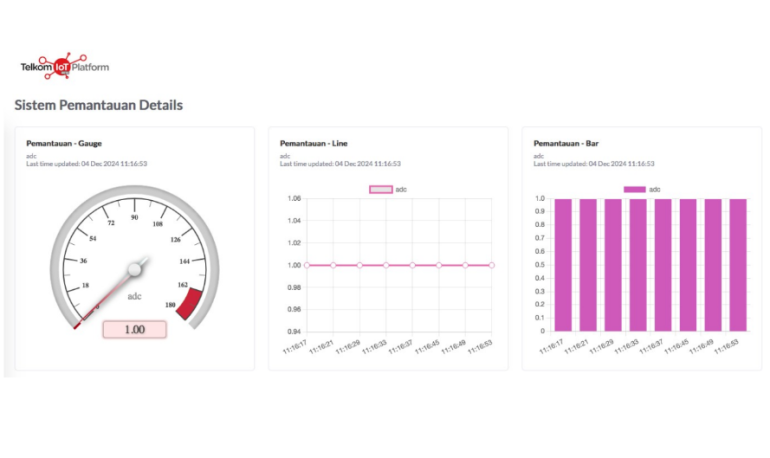
Task: Click the 72 tick label on the gauge
Action: 111,223
